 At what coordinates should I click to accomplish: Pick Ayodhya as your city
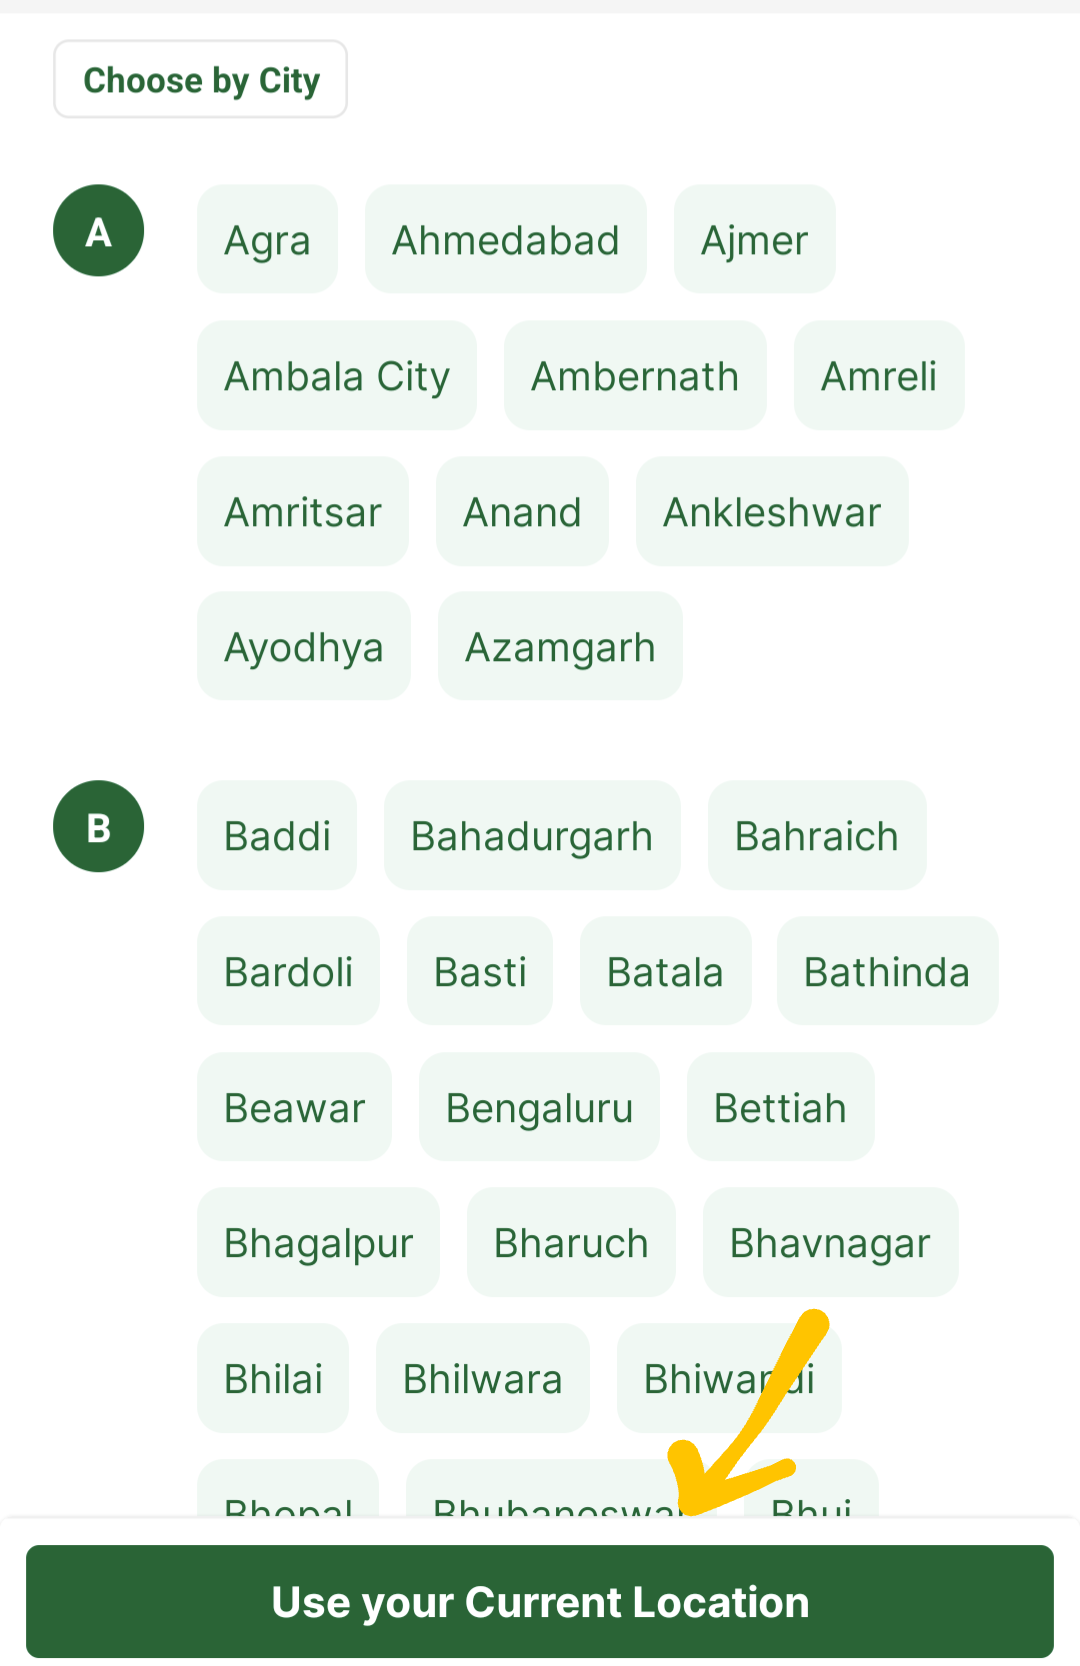pyautogui.click(x=304, y=647)
